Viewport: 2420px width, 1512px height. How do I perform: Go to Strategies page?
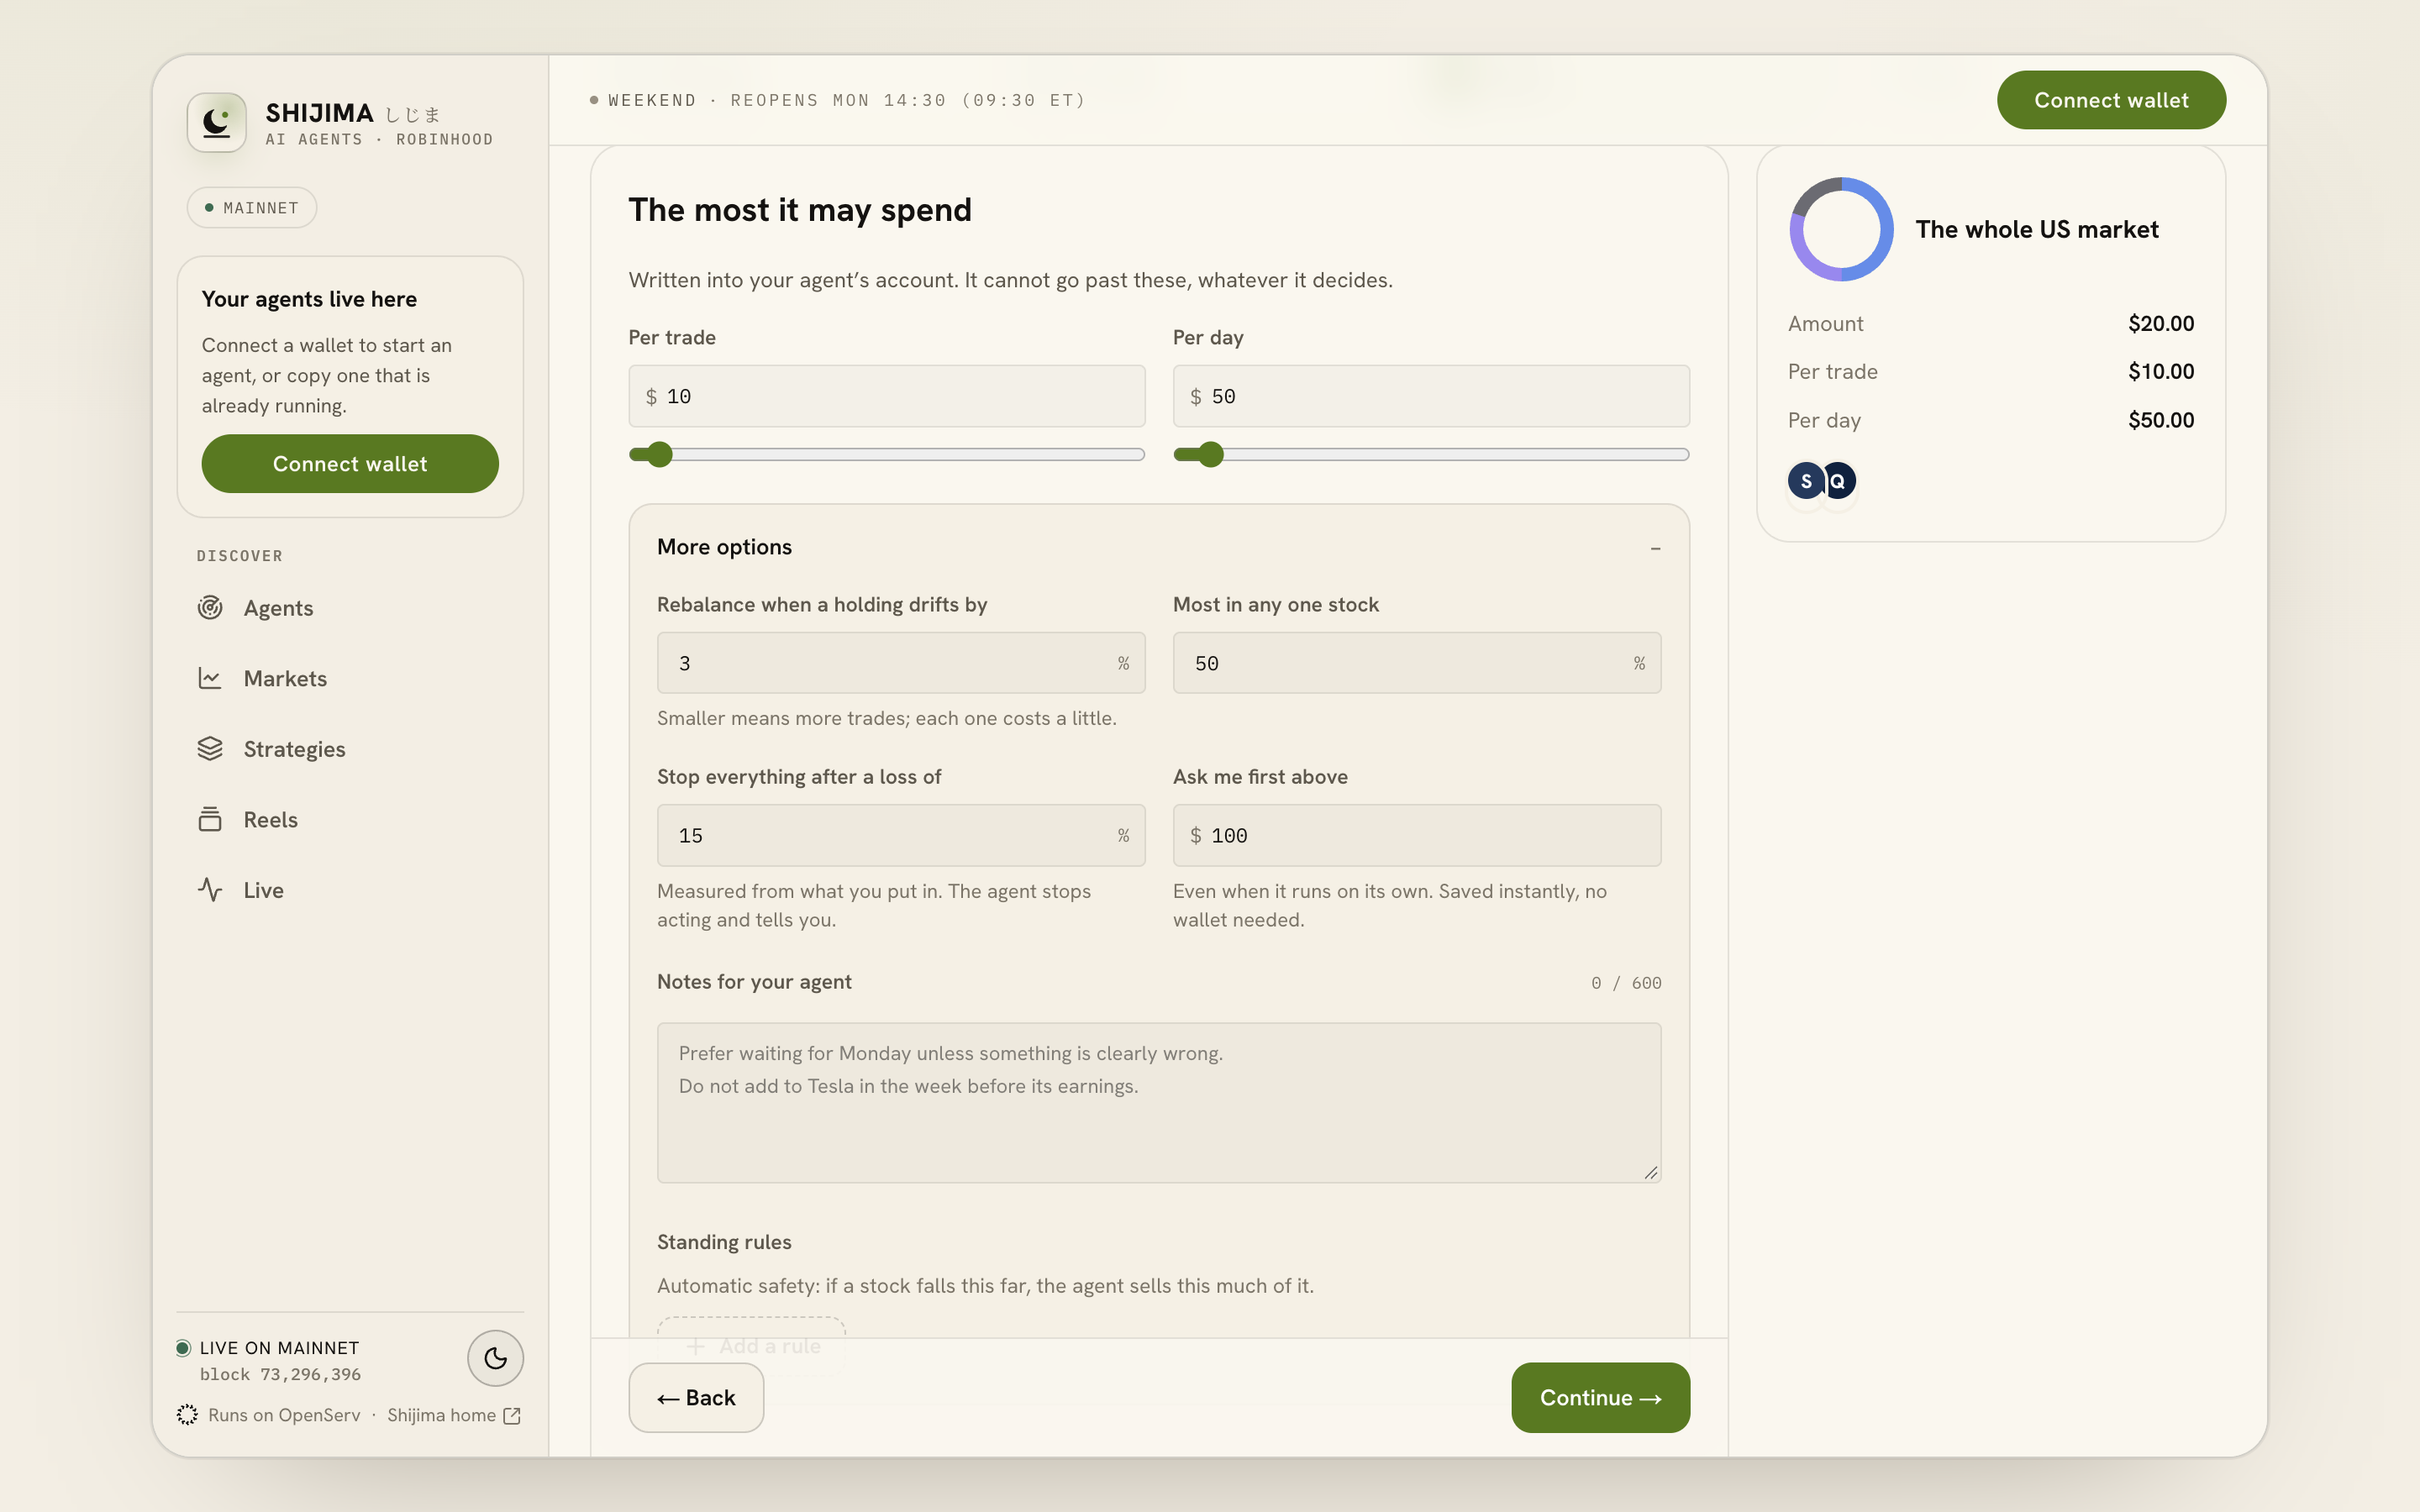click(350, 749)
